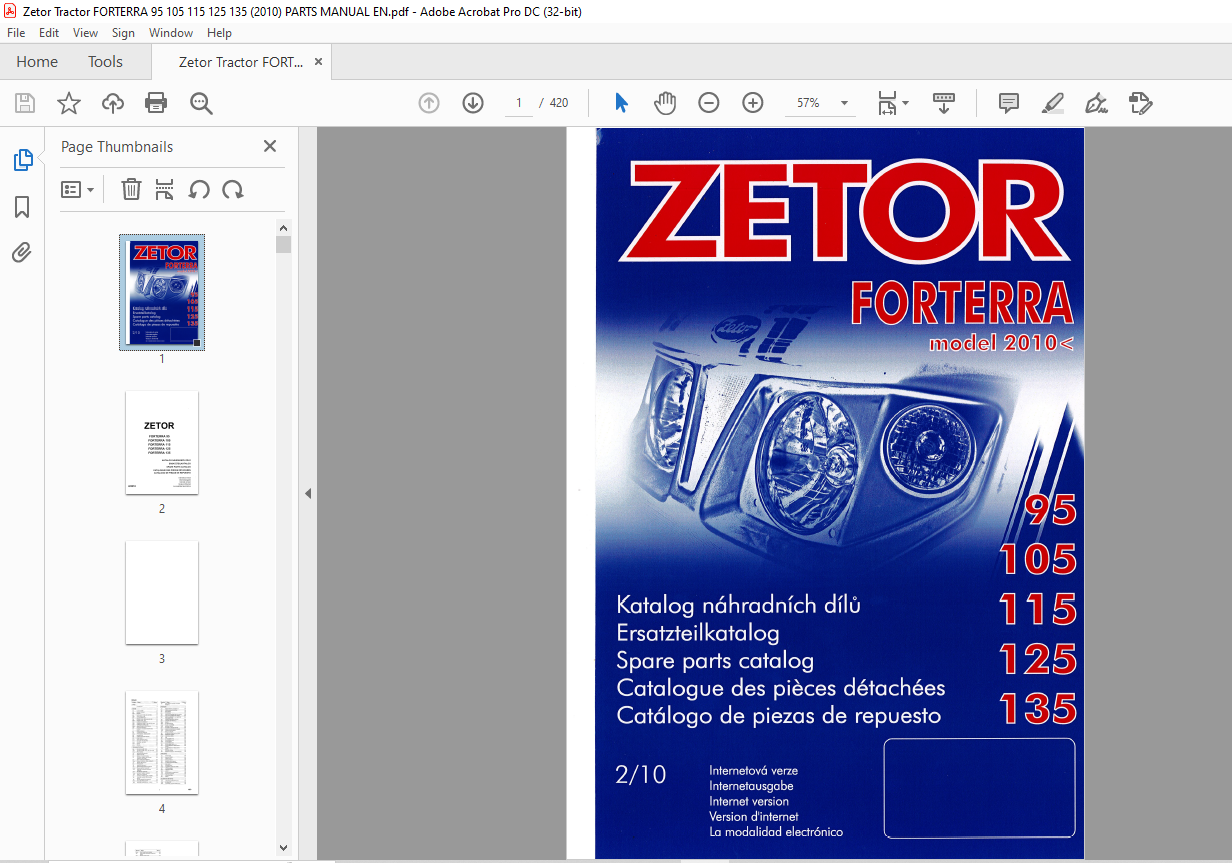1232x863 pixels.
Task: Open the View menu
Action: point(86,33)
